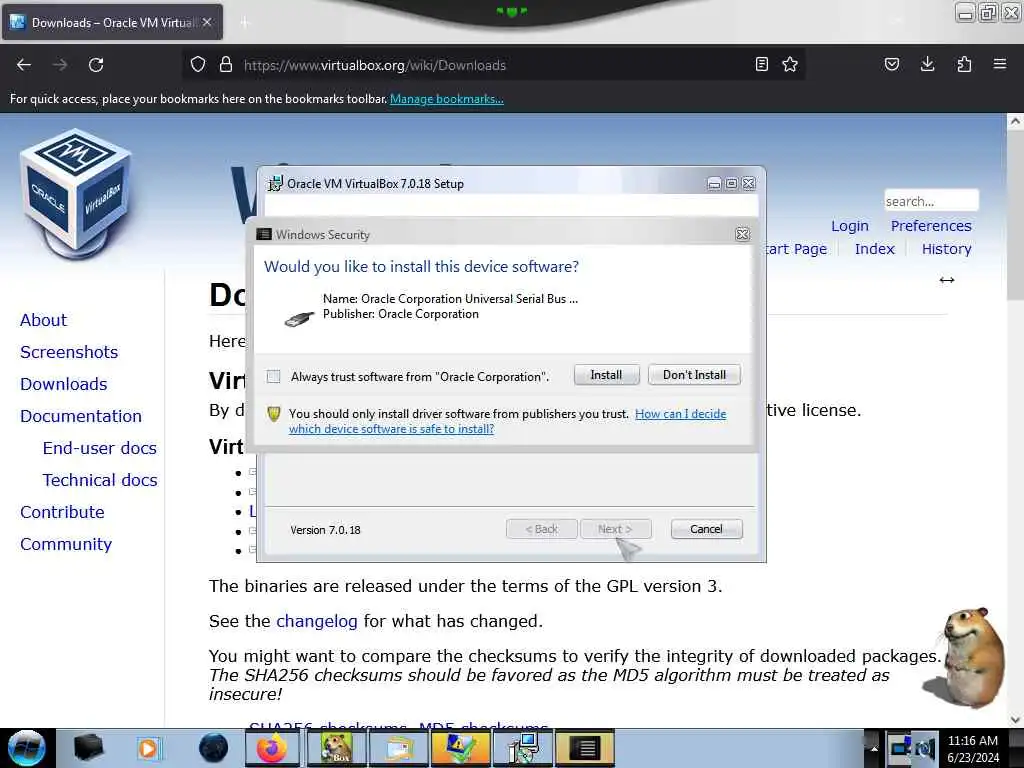Click the VirtualBox cube logo

76,193
